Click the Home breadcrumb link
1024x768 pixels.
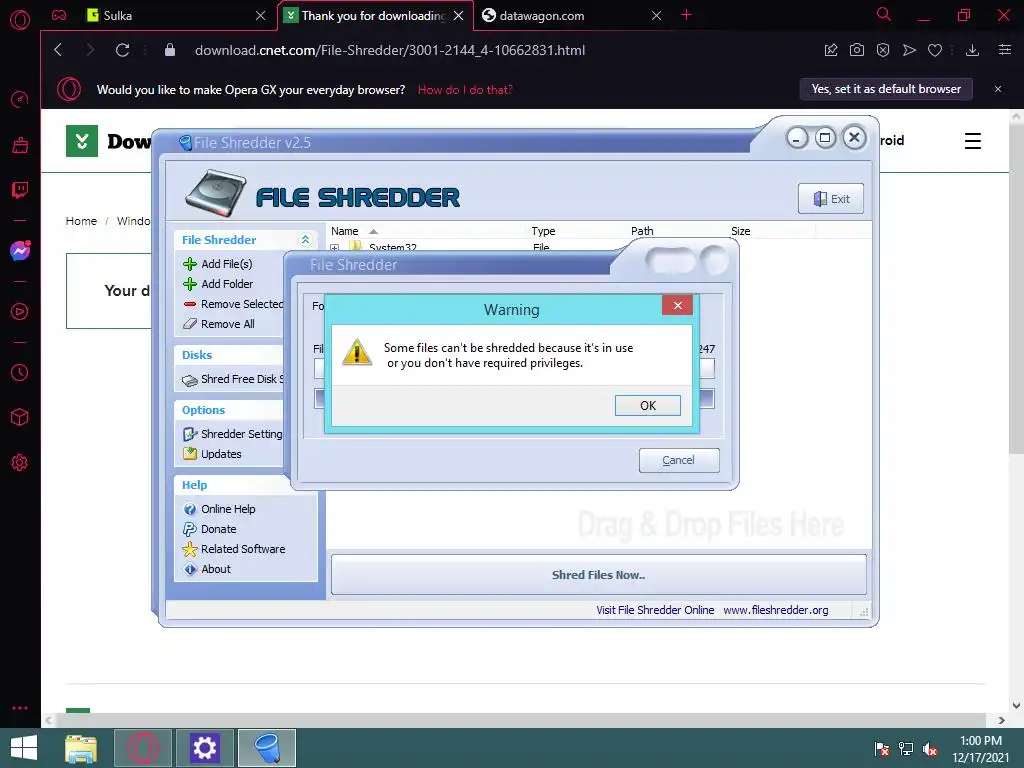(81, 221)
